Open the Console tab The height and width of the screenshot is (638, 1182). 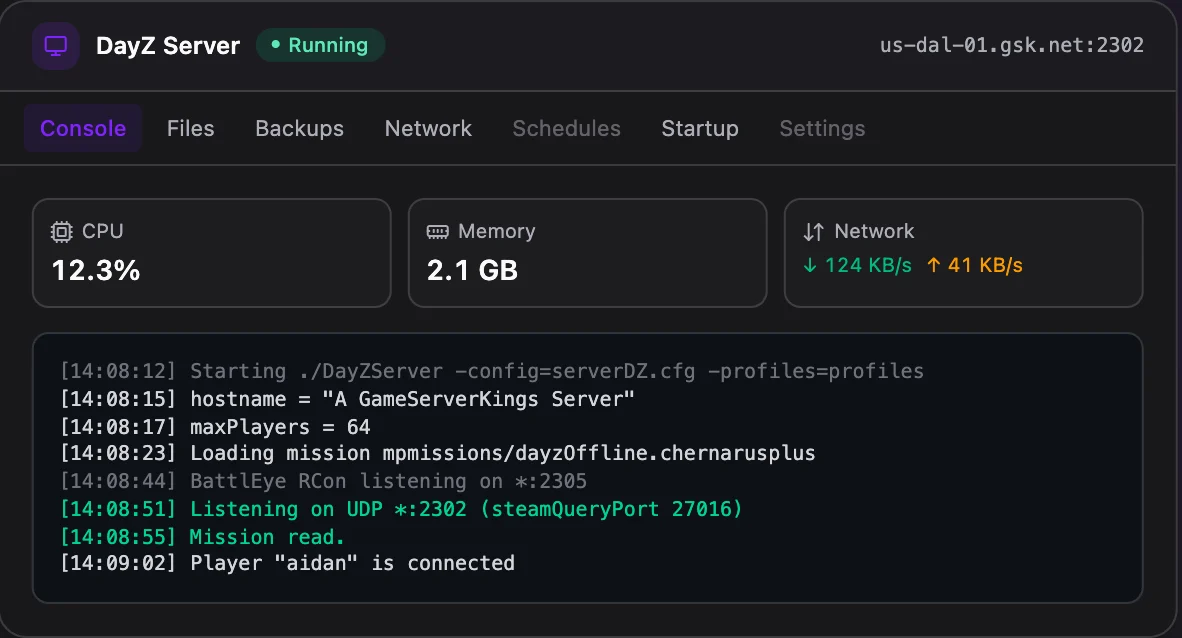[83, 128]
